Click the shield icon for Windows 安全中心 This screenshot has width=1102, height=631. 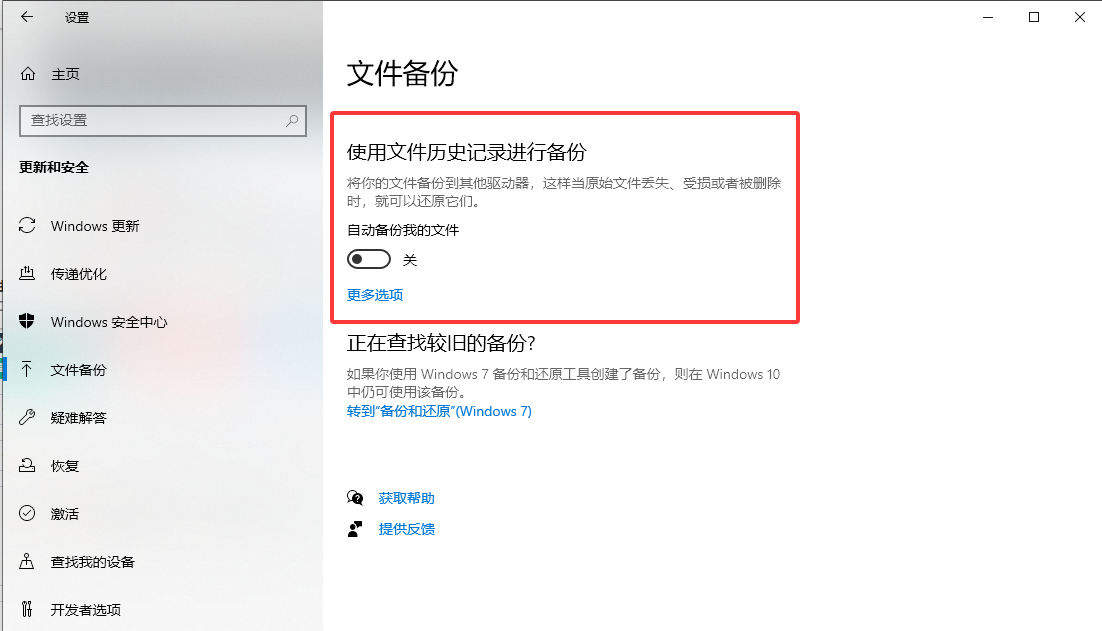pos(27,321)
